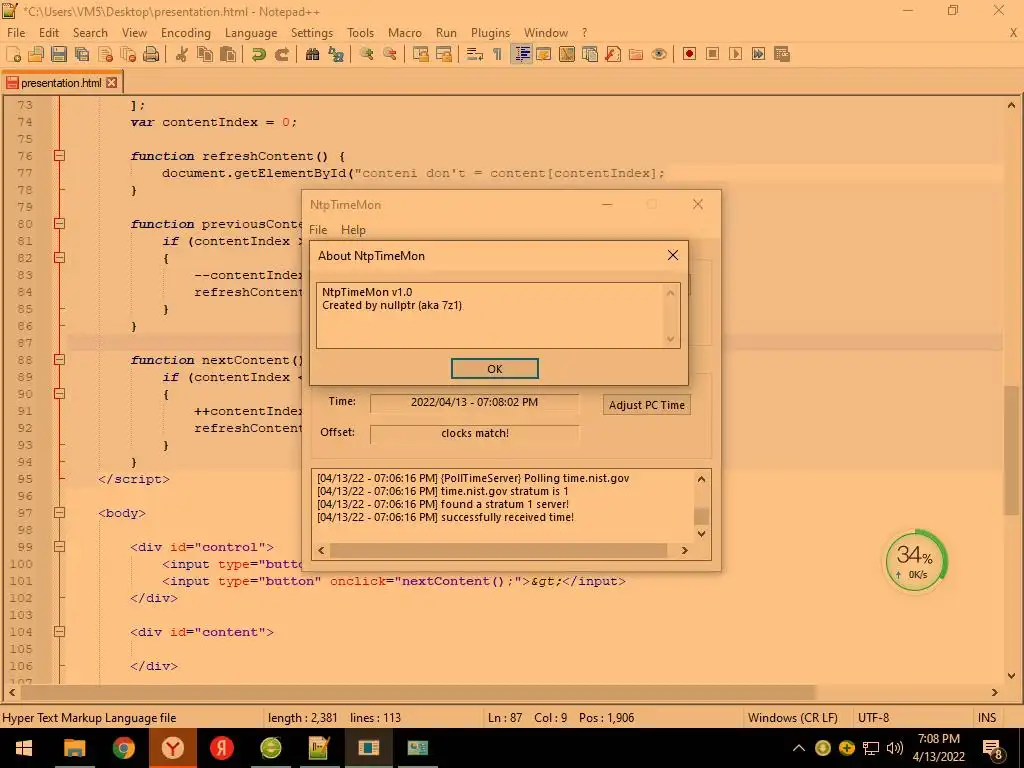Open Chrome from the taskbar
The height and width of the screenshot is (768, 1024).
[x=123, y=748]
